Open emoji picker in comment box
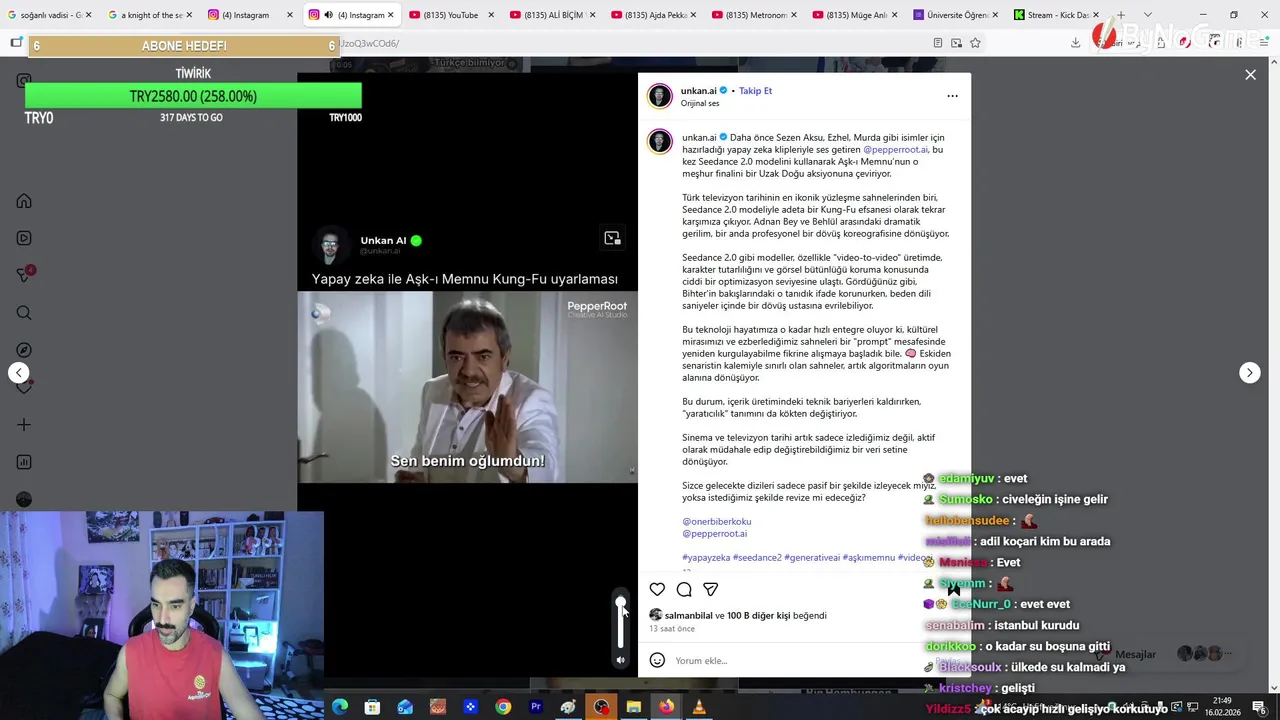Screen dimensions: 1280x720 click(x=657, y=660)
